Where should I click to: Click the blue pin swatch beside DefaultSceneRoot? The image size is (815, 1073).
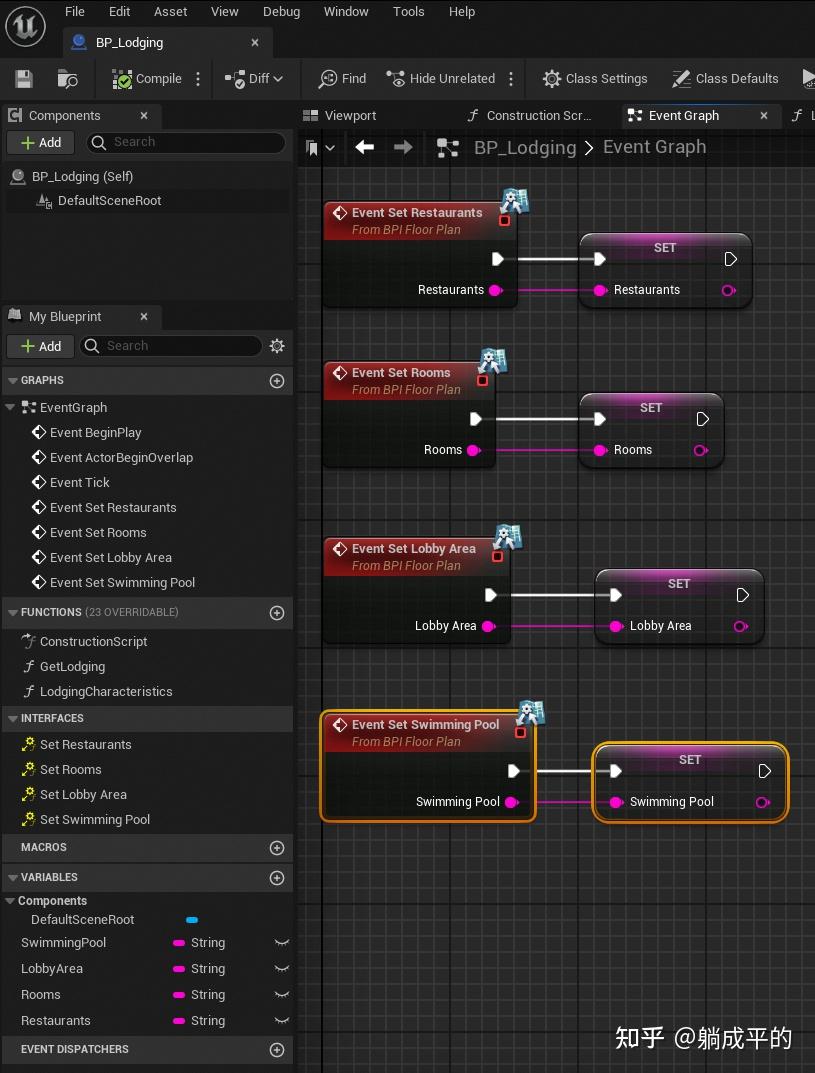click(191, 919)
